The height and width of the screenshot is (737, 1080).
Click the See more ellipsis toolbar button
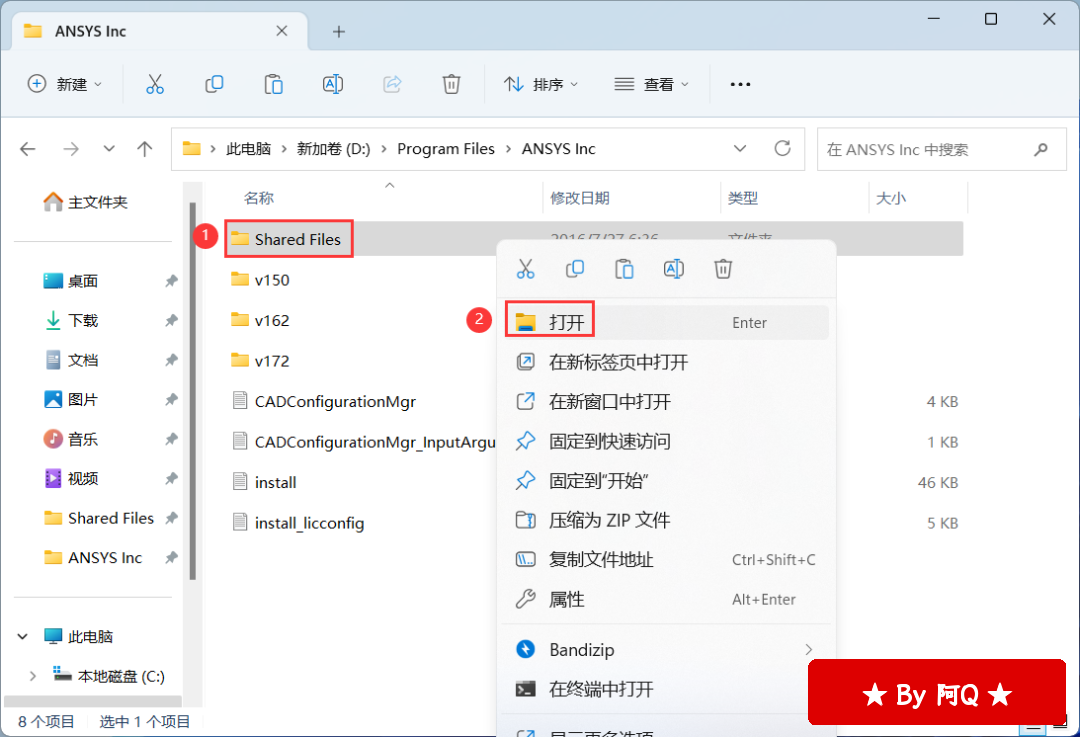click(740, 85)
